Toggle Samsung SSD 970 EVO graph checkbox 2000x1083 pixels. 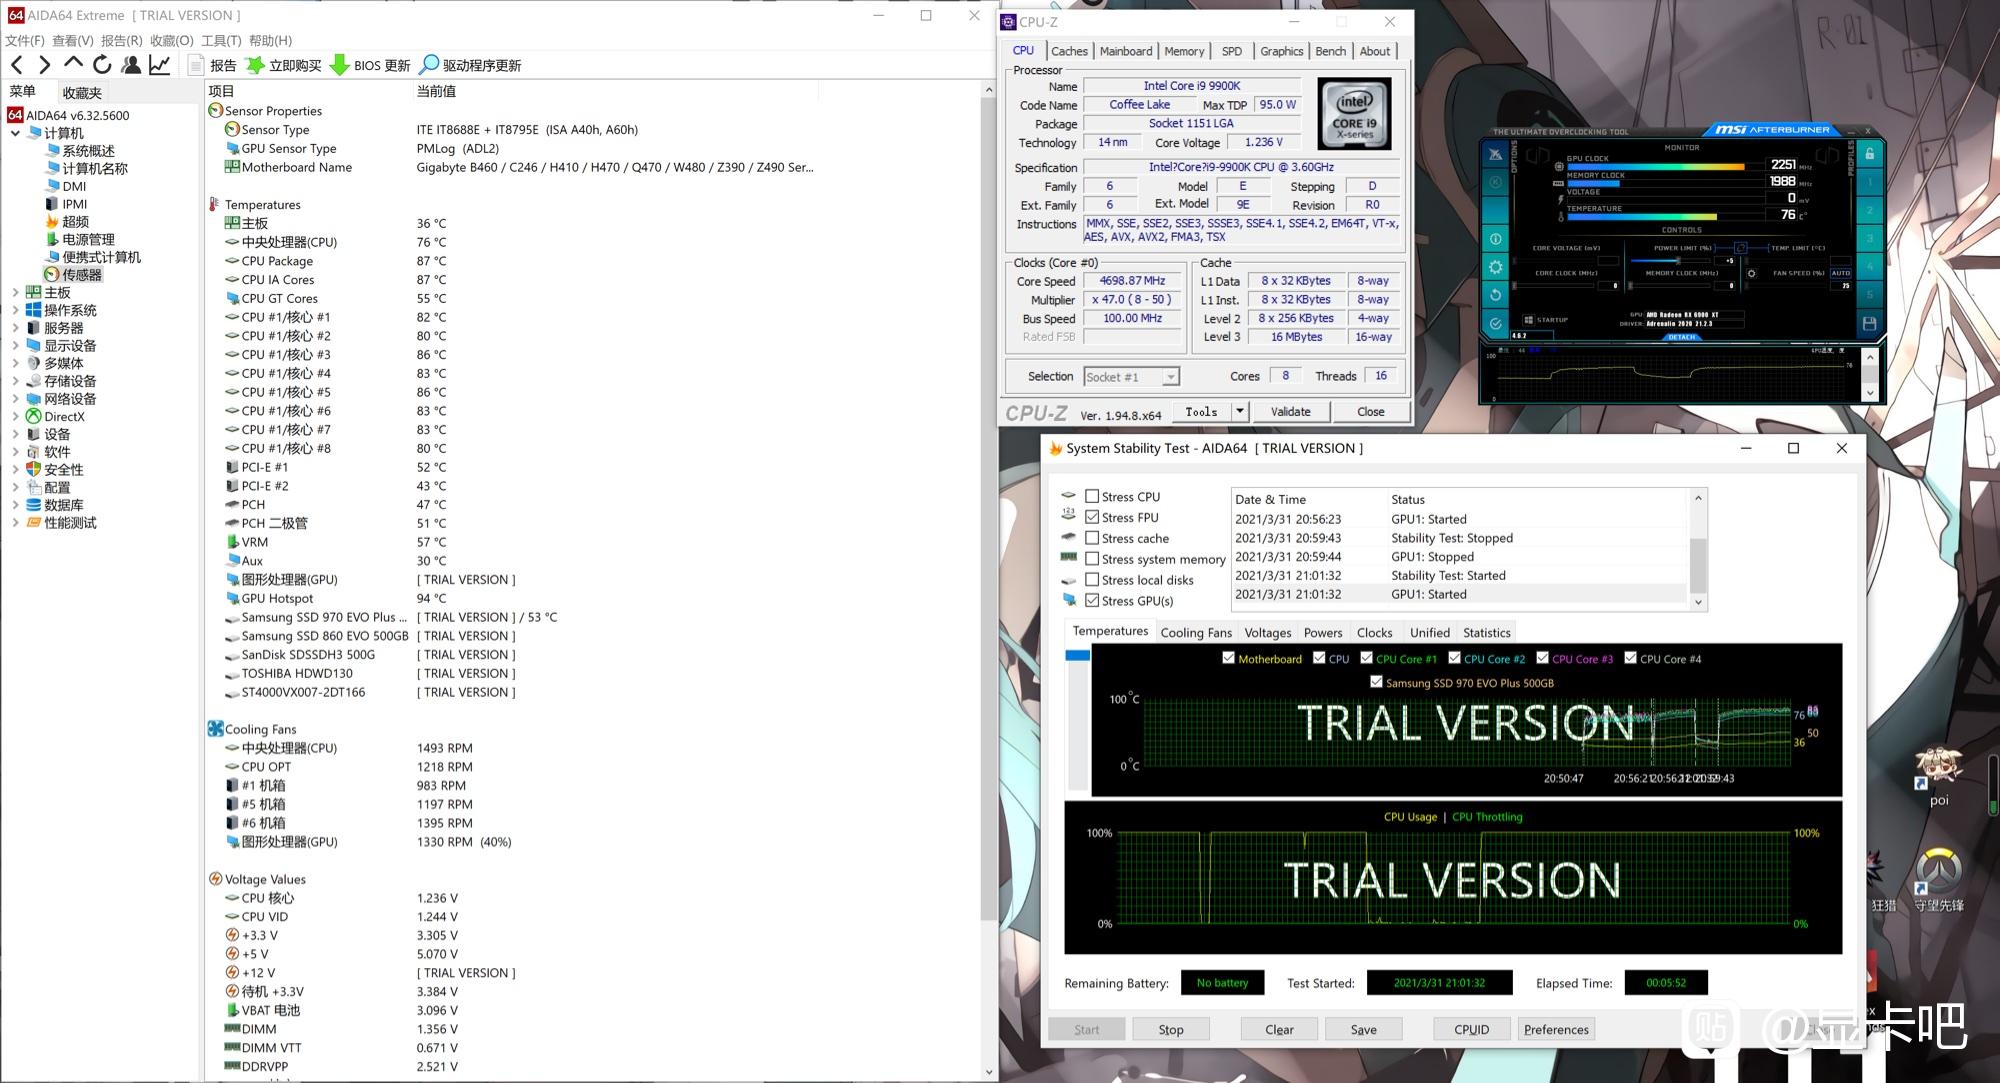coord(1376,682)
